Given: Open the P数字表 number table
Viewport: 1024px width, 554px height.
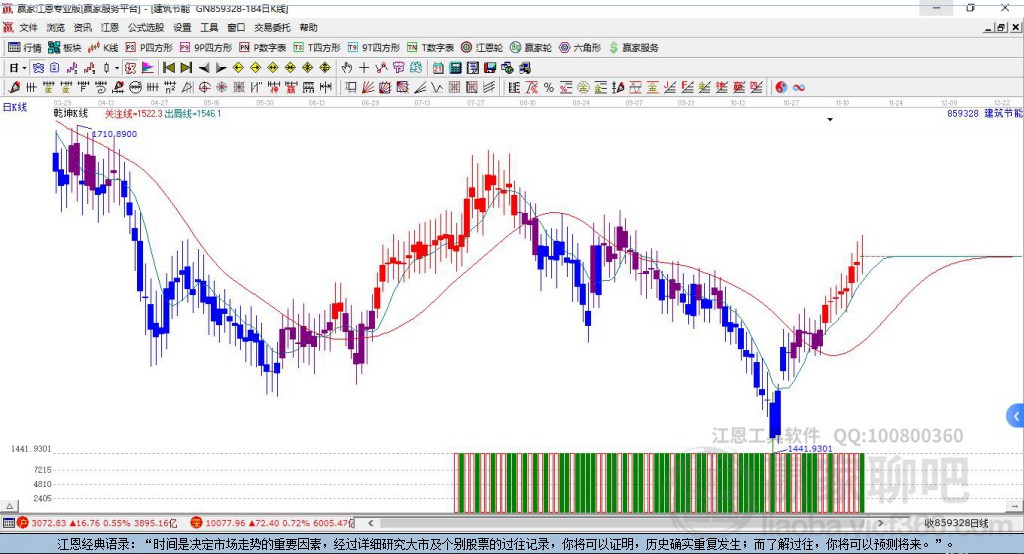Looking at the screenshot, I should 263,48.
